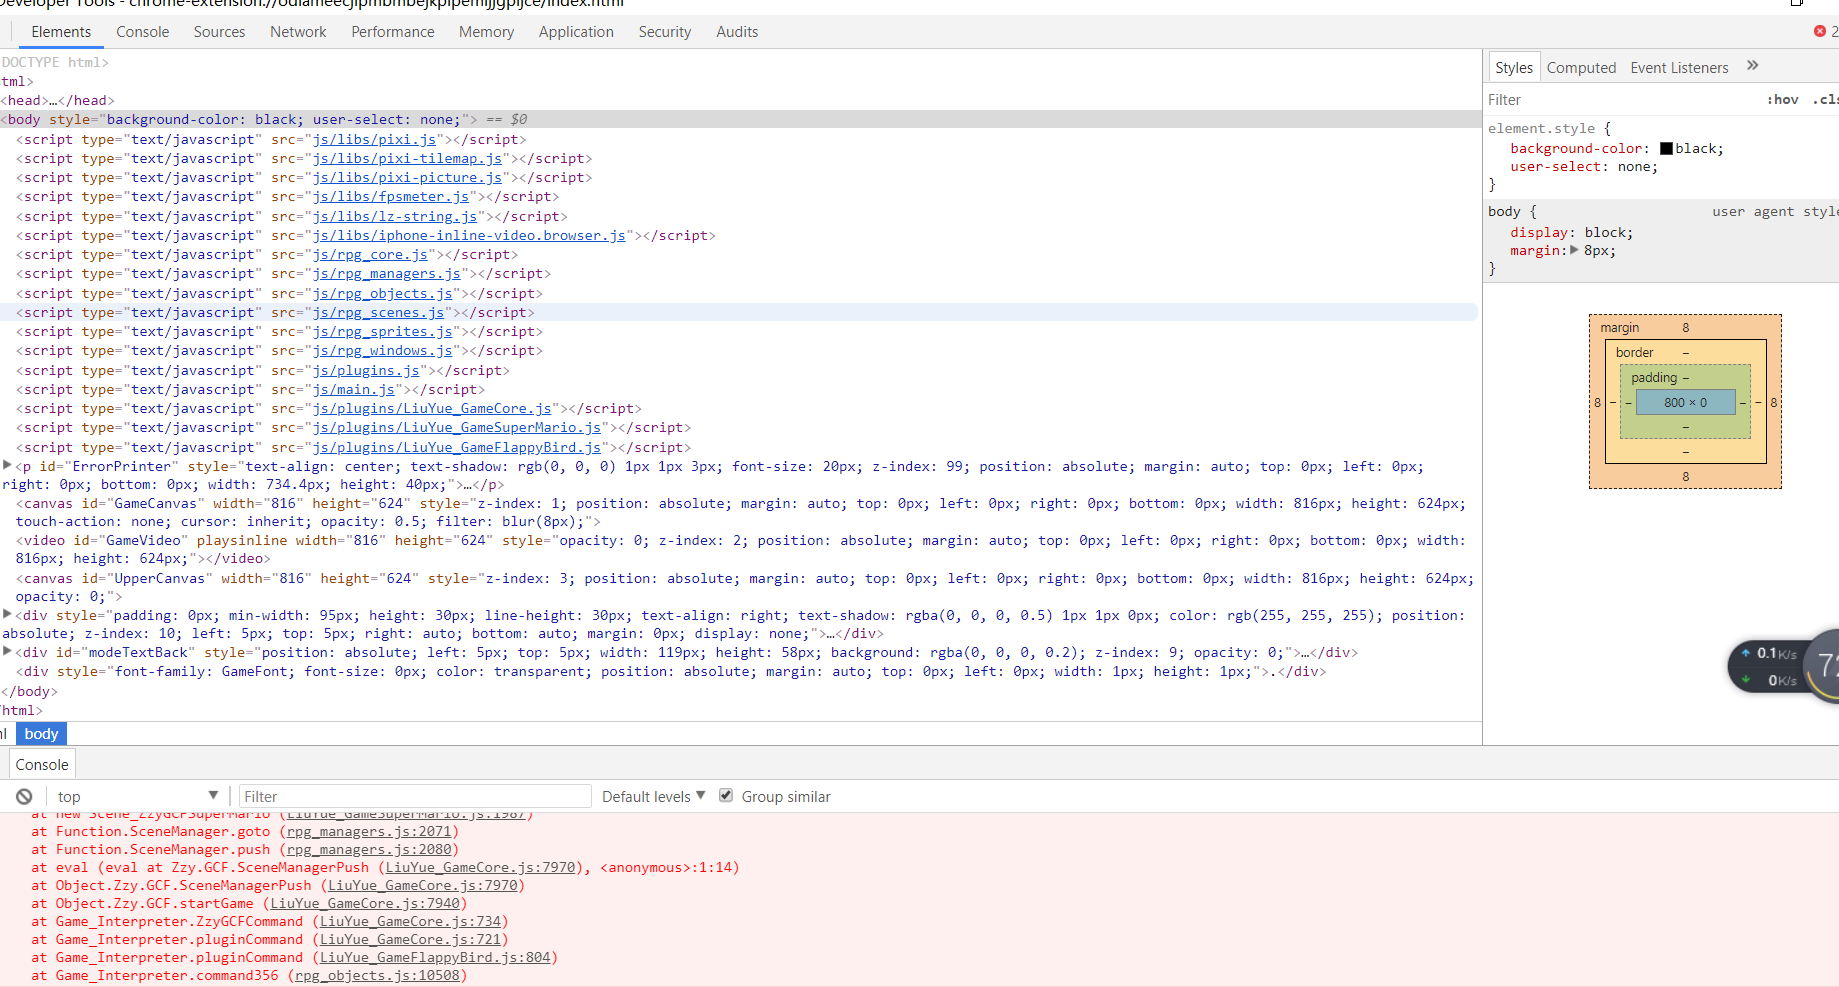Click the network speed widget overlay
This screenshot has width=1839, height=987.
1784,667
